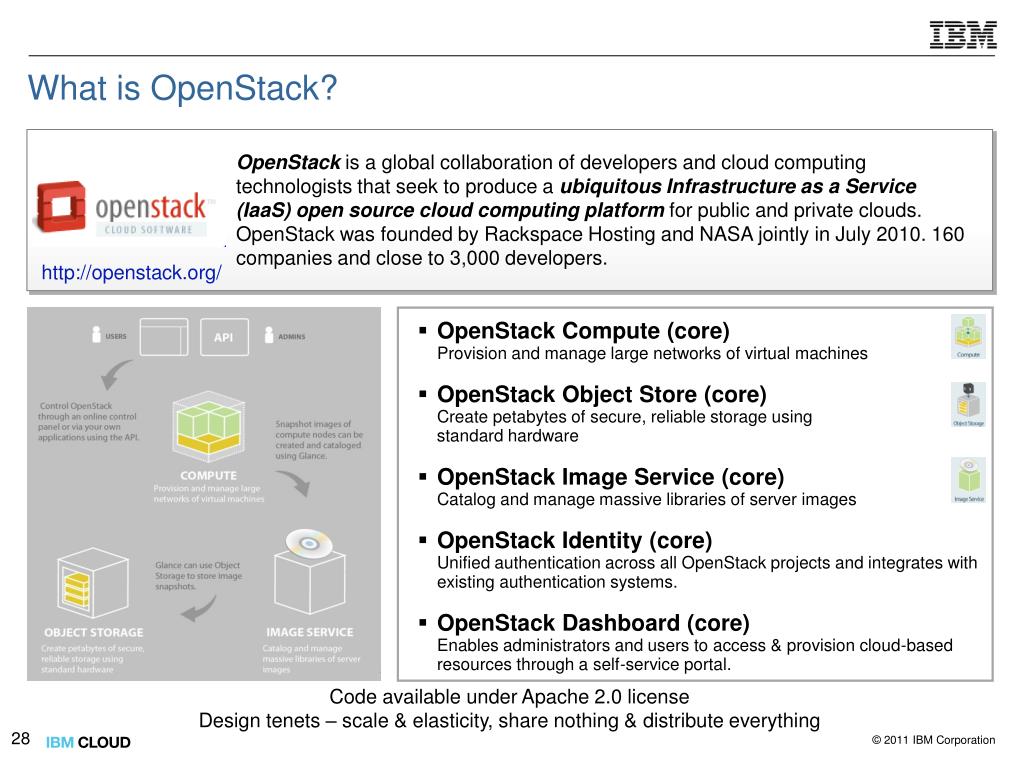Click the COMPUTE label in the diagram
The height and width of the screenshot is (768, 1024).
(208, 475)
